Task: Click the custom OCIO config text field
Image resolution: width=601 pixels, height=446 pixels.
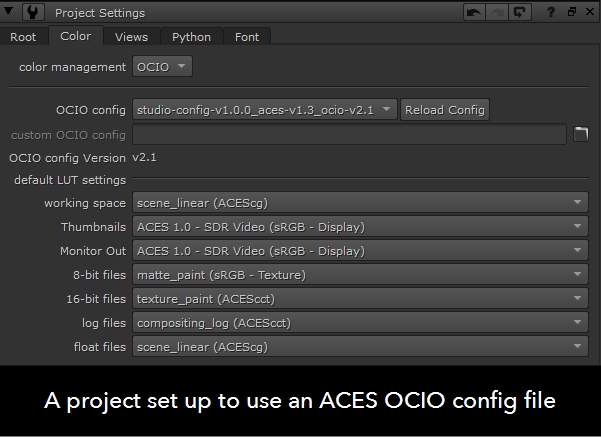Action: 349,134
